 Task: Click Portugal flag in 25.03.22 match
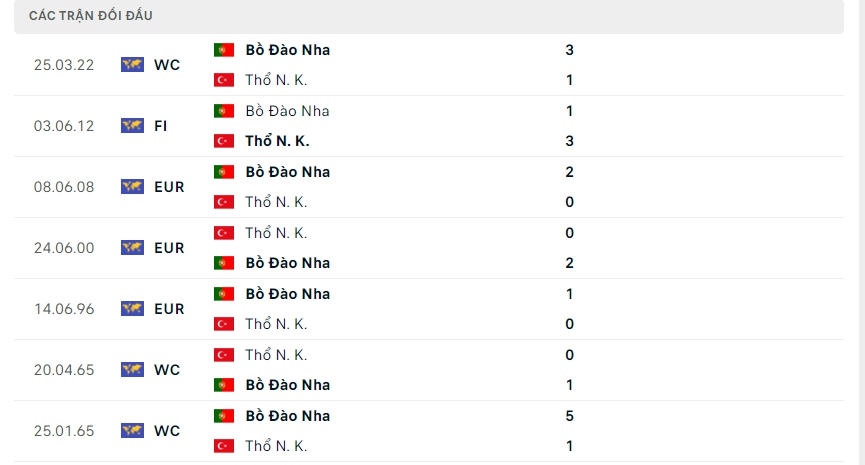point(224,50)
